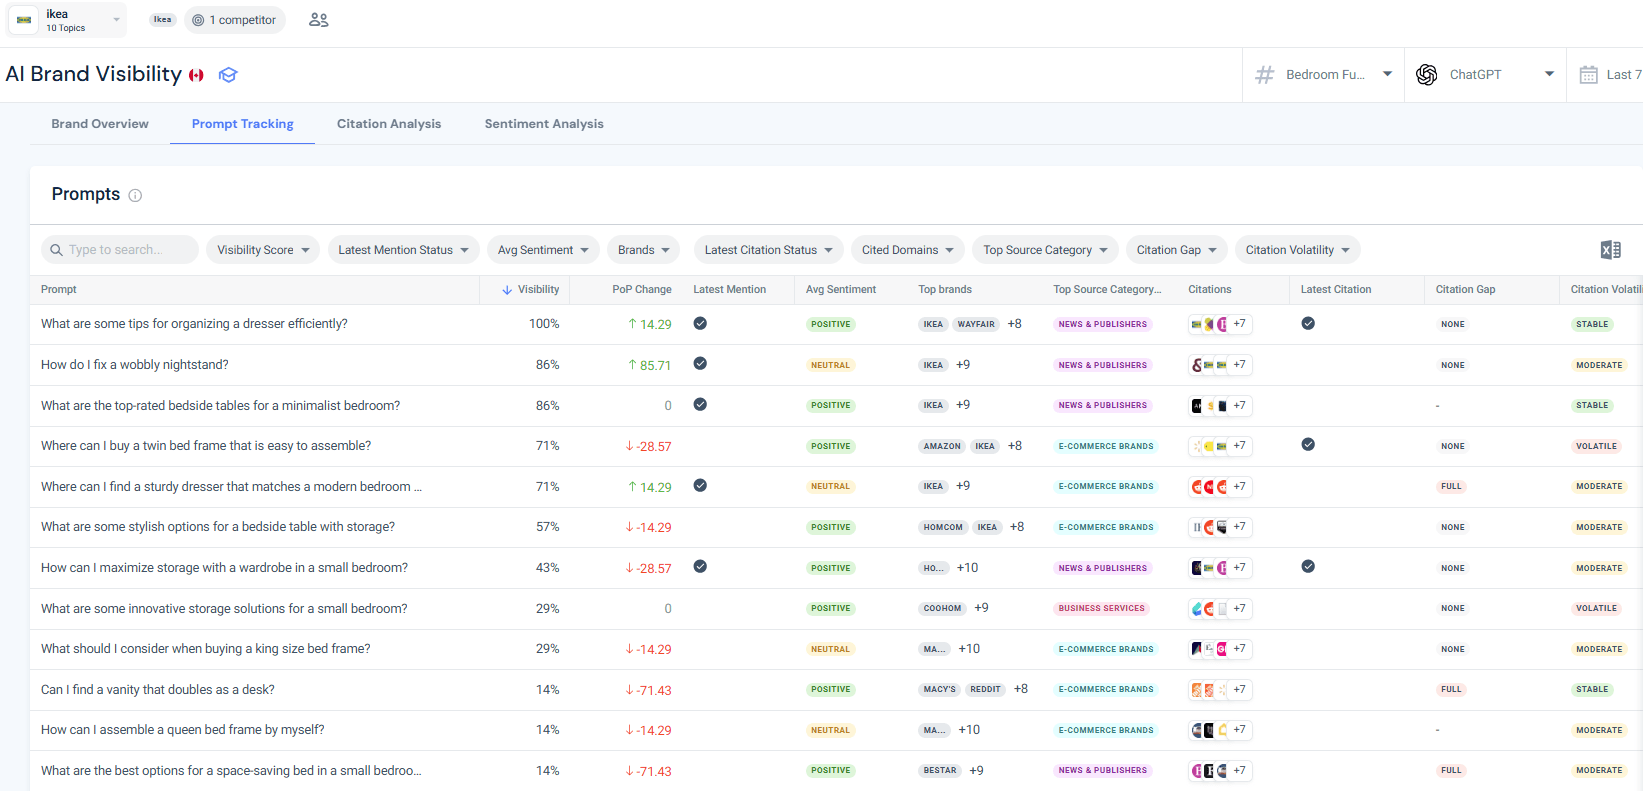Open the Top Source Category filter
This screenshot has width=1643, height=791.
(x=1045, y=250)
